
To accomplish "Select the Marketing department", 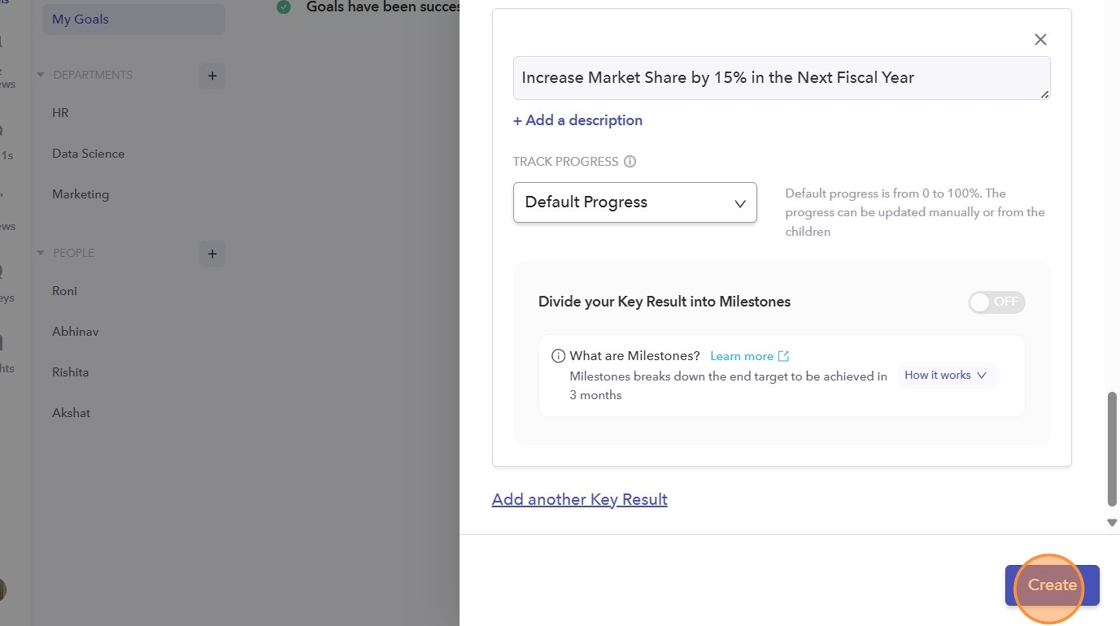I will click(81, 195).
